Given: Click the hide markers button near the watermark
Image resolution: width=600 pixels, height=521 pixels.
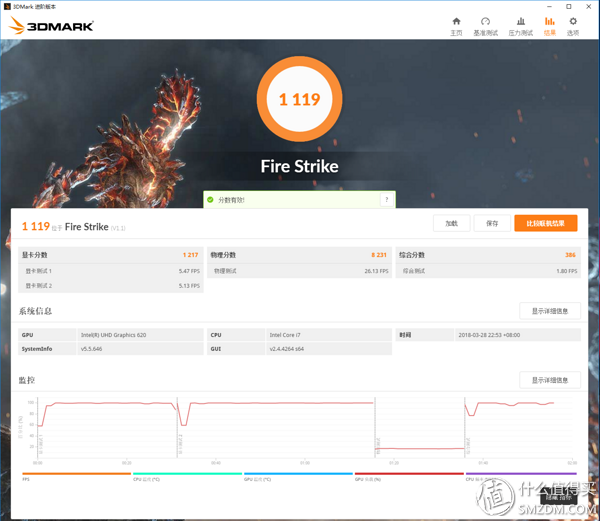Looking at the screenshot, I should (x=558, y=497).
